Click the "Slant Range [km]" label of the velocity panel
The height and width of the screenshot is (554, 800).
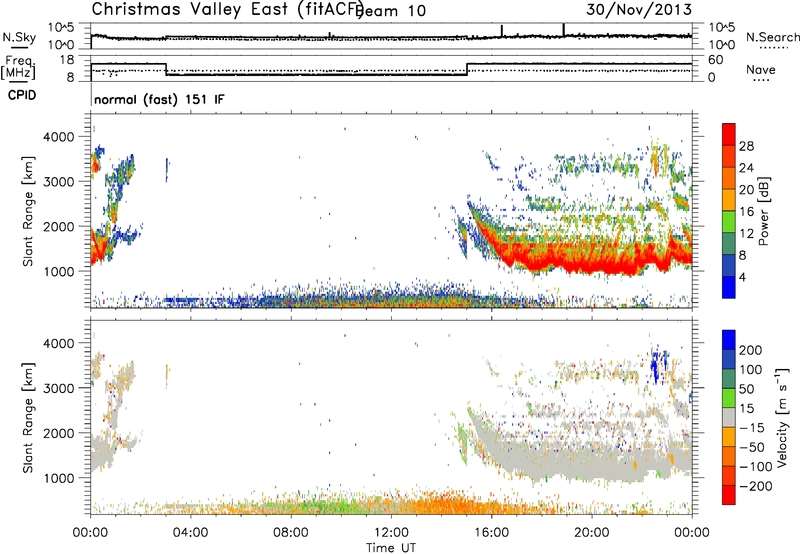[28, 418]
